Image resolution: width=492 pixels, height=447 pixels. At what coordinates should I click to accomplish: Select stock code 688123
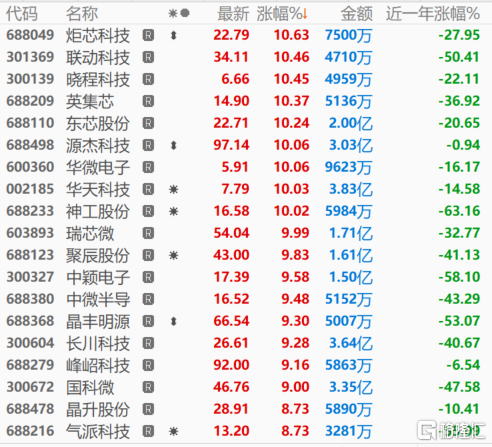[30, 255]
